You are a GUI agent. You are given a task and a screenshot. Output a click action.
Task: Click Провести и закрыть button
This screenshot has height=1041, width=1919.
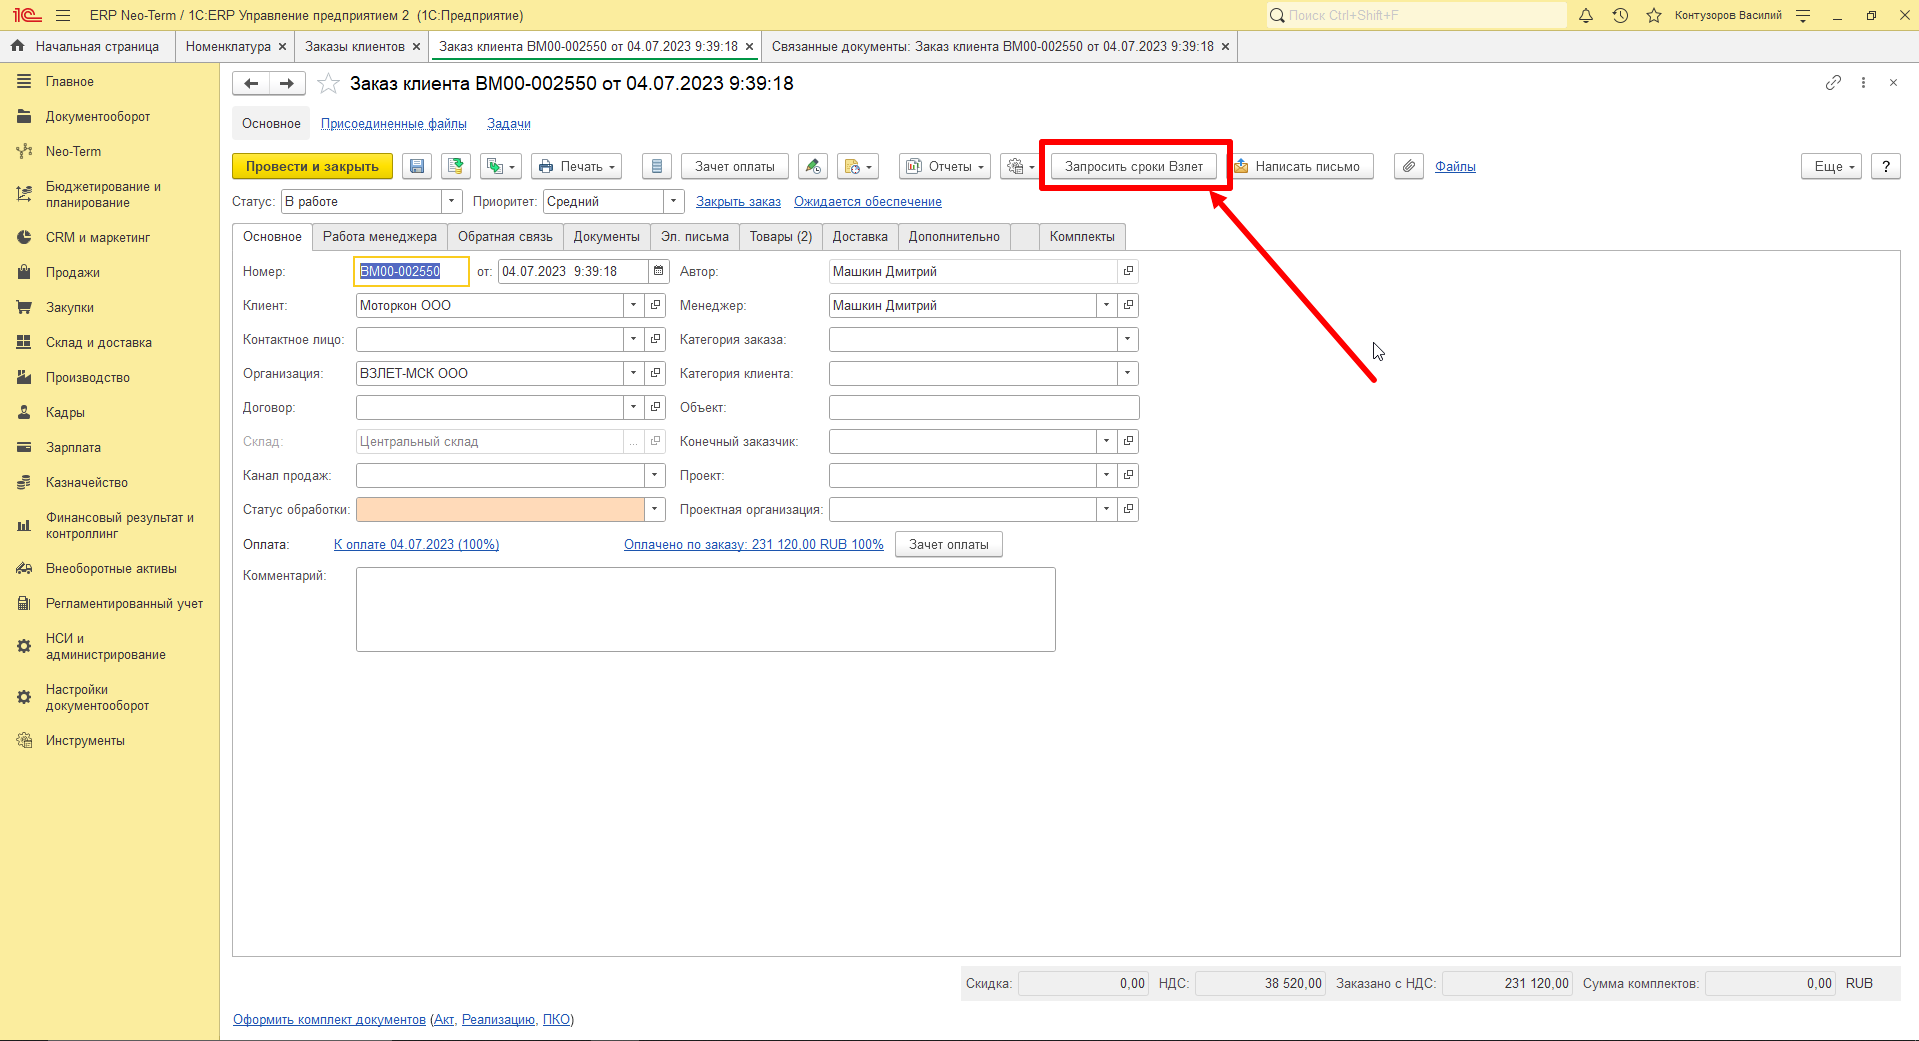click(312, 167)
